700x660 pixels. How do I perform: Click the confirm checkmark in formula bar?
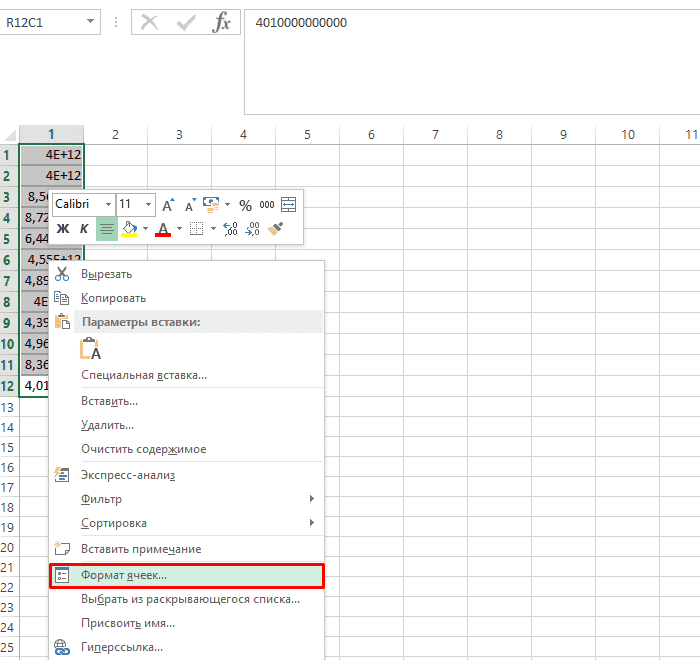[x=186, y=22]
